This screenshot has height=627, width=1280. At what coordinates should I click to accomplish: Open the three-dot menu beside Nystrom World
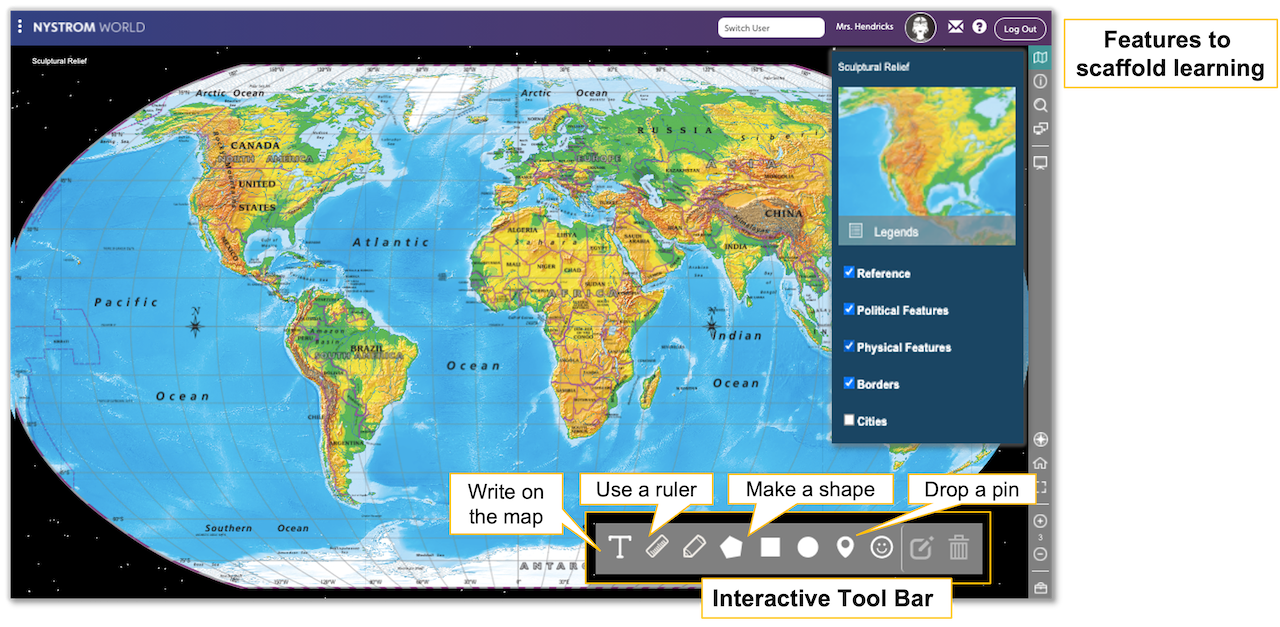[x=20, y=27]
